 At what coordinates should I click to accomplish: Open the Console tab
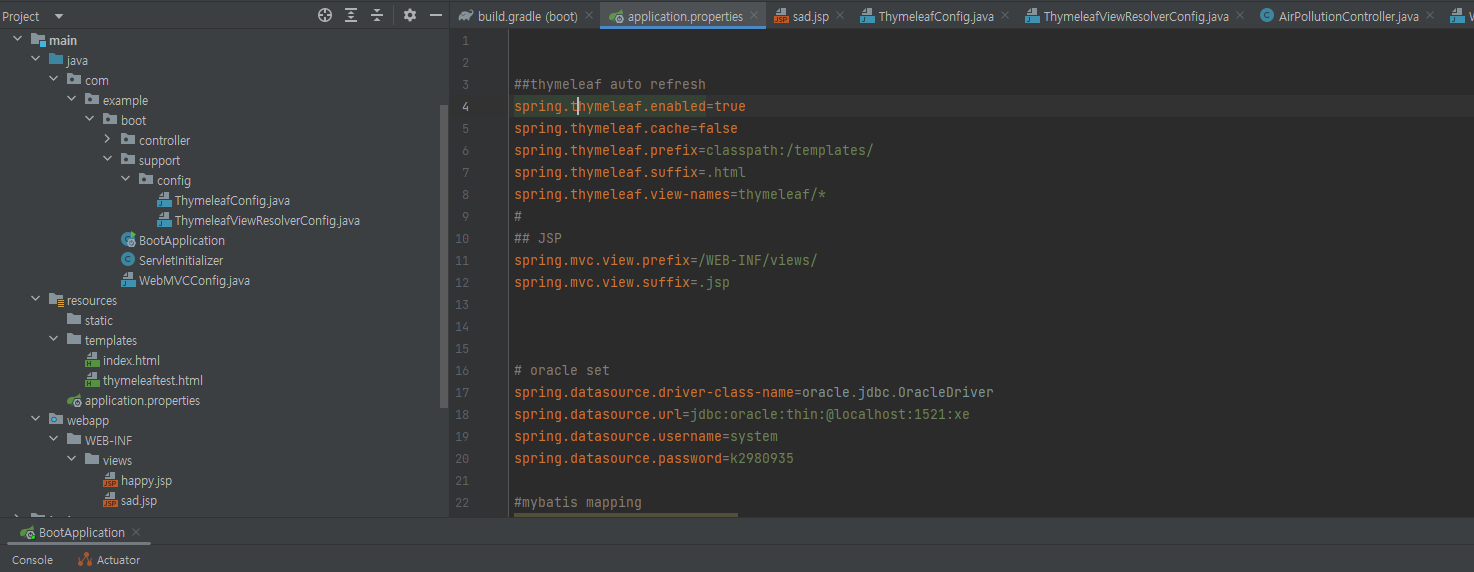[x=32, y=560]
